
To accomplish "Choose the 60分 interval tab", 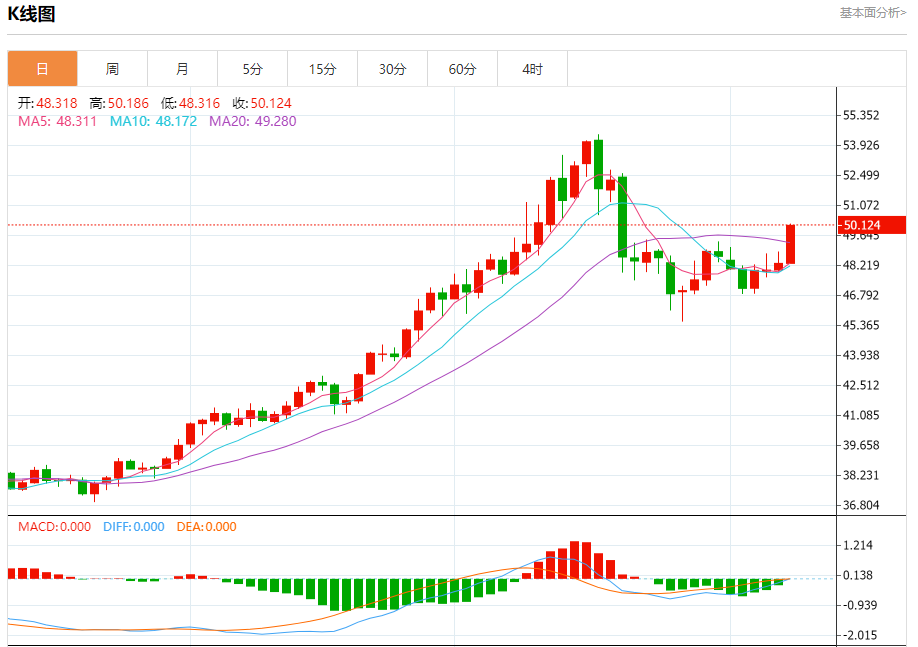I will (x=462, y=69).
